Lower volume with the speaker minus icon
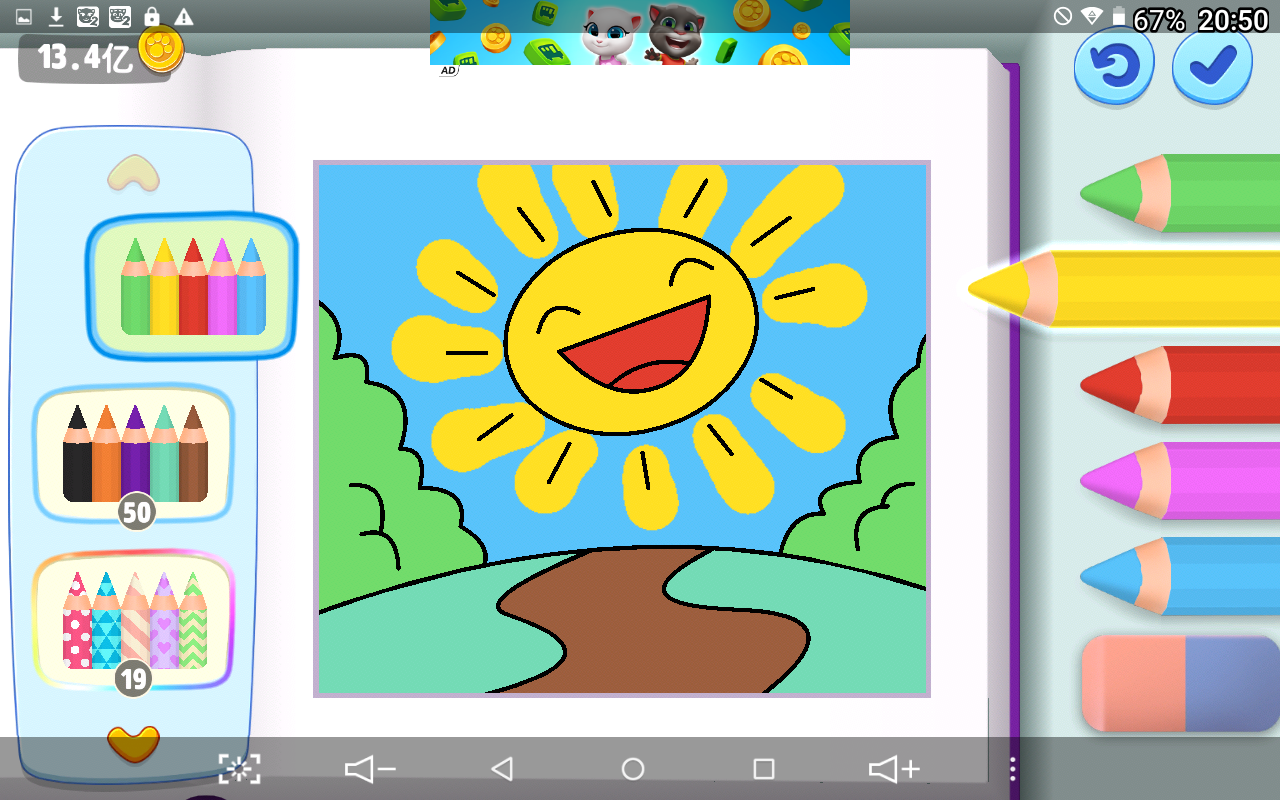Screen dimensions: 1280x800 point(370,768)
